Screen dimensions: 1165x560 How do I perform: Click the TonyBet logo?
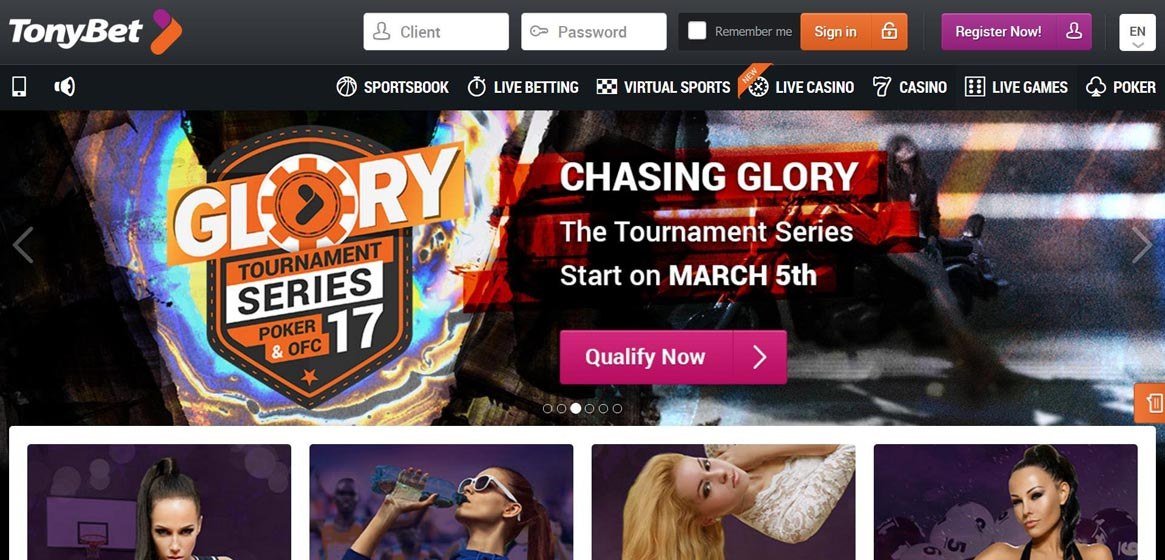tap(95, 32)
